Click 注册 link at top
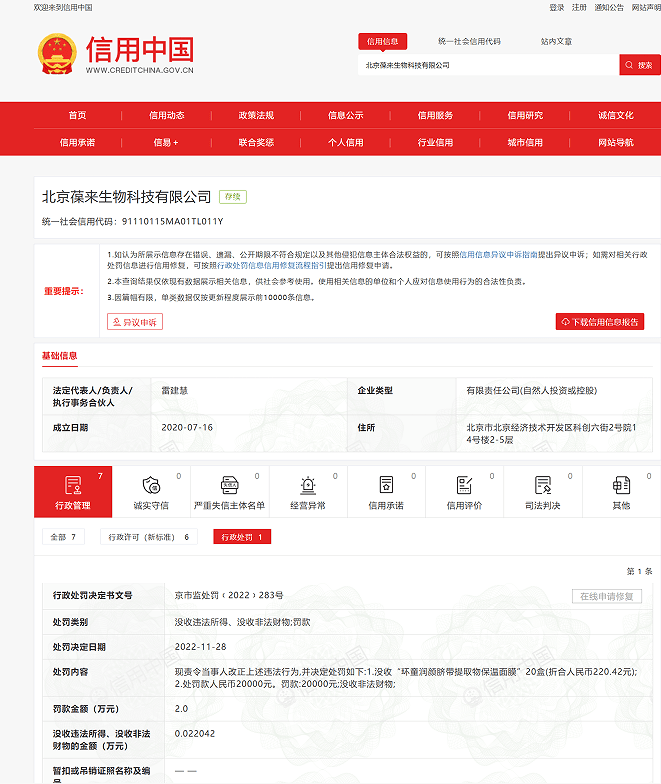This screenshot has height=784, width=661. pyautogui.click(x=579, y=8)
